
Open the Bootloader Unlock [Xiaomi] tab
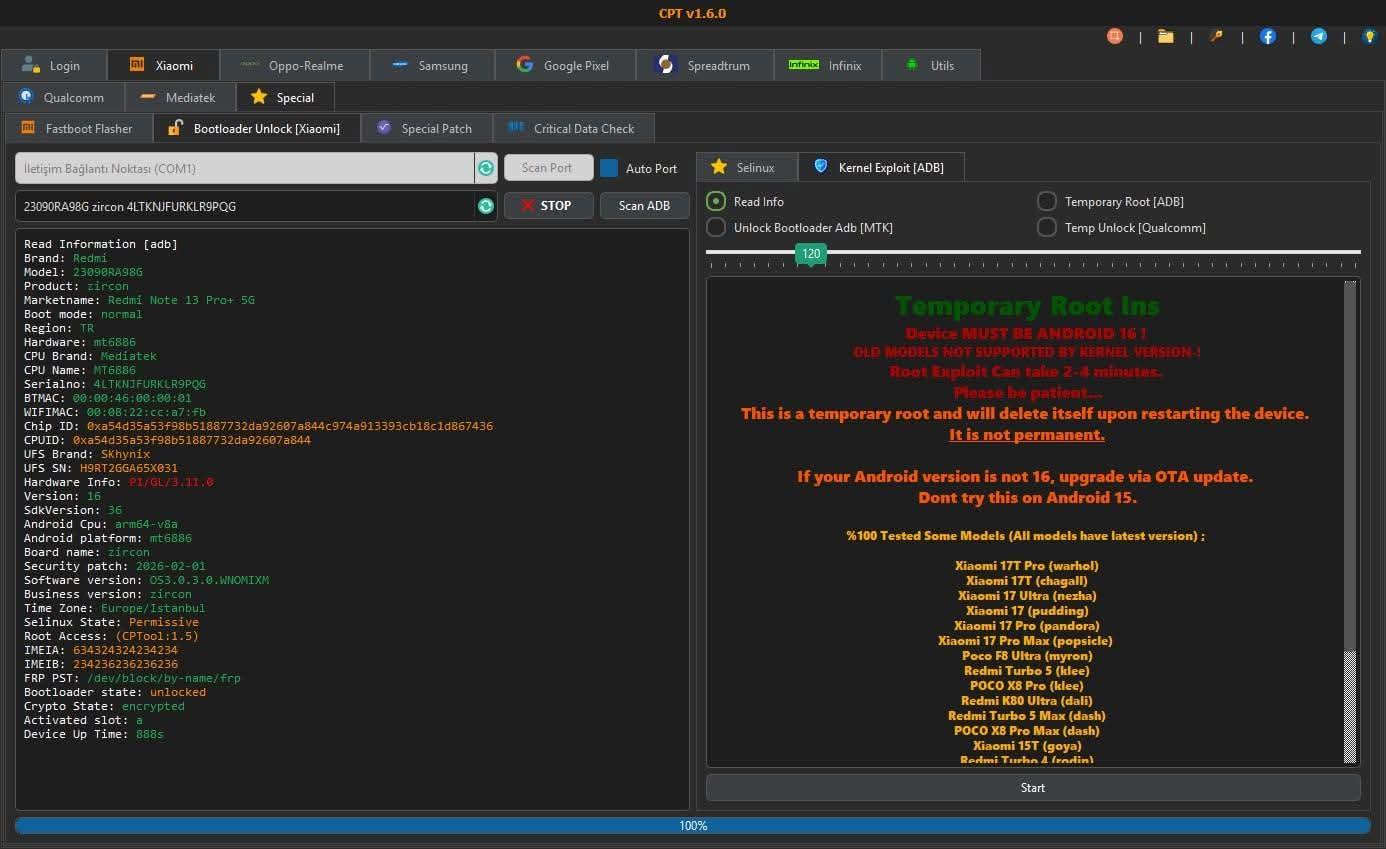(257, 128)
